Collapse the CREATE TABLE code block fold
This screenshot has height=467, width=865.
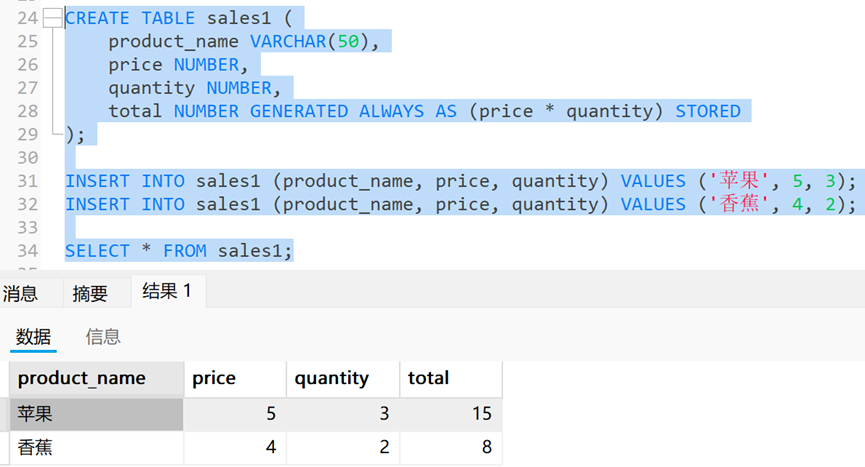[x=52, y=18]
